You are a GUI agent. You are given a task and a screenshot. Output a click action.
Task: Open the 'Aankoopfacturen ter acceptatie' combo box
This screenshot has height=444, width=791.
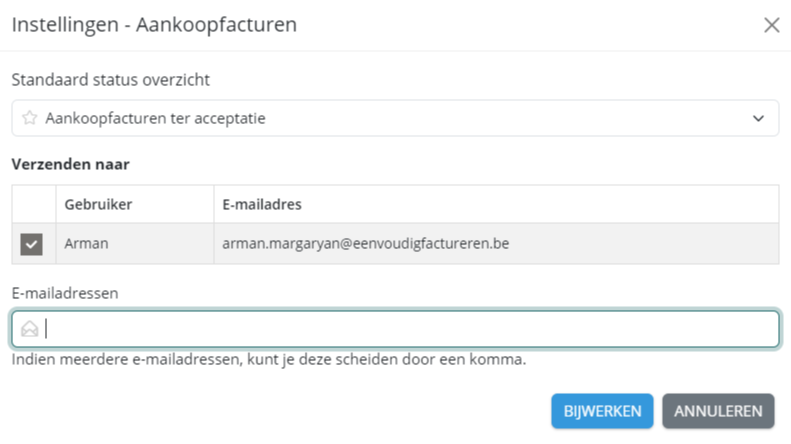tap(395, 118)
